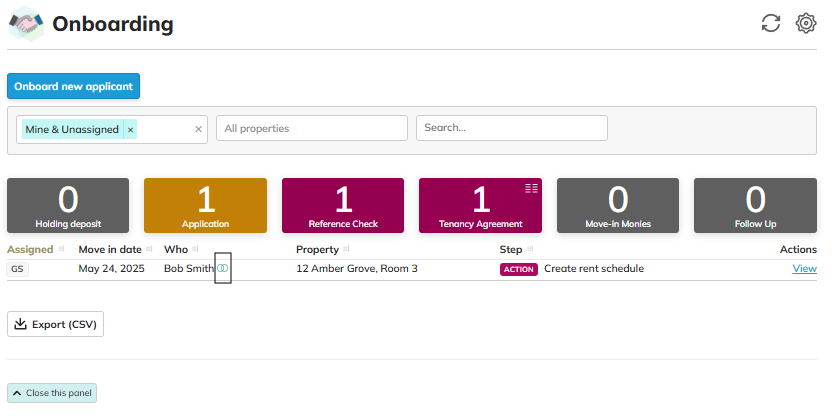Click the list icon on Tenancy Agreement tile

(x=531, y=188)
